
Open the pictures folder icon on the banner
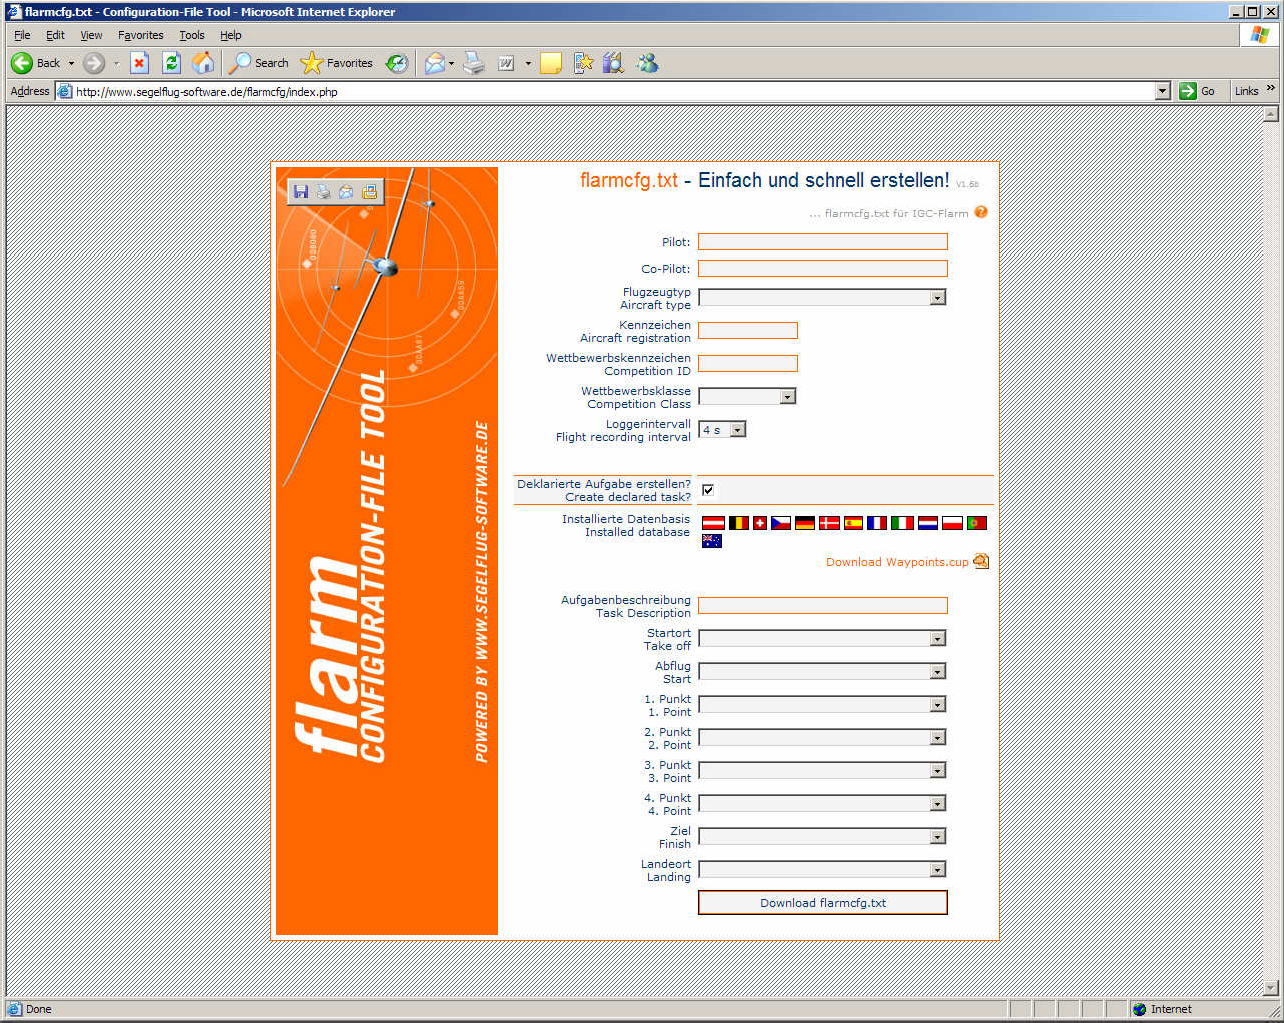(x=369, y=191)
